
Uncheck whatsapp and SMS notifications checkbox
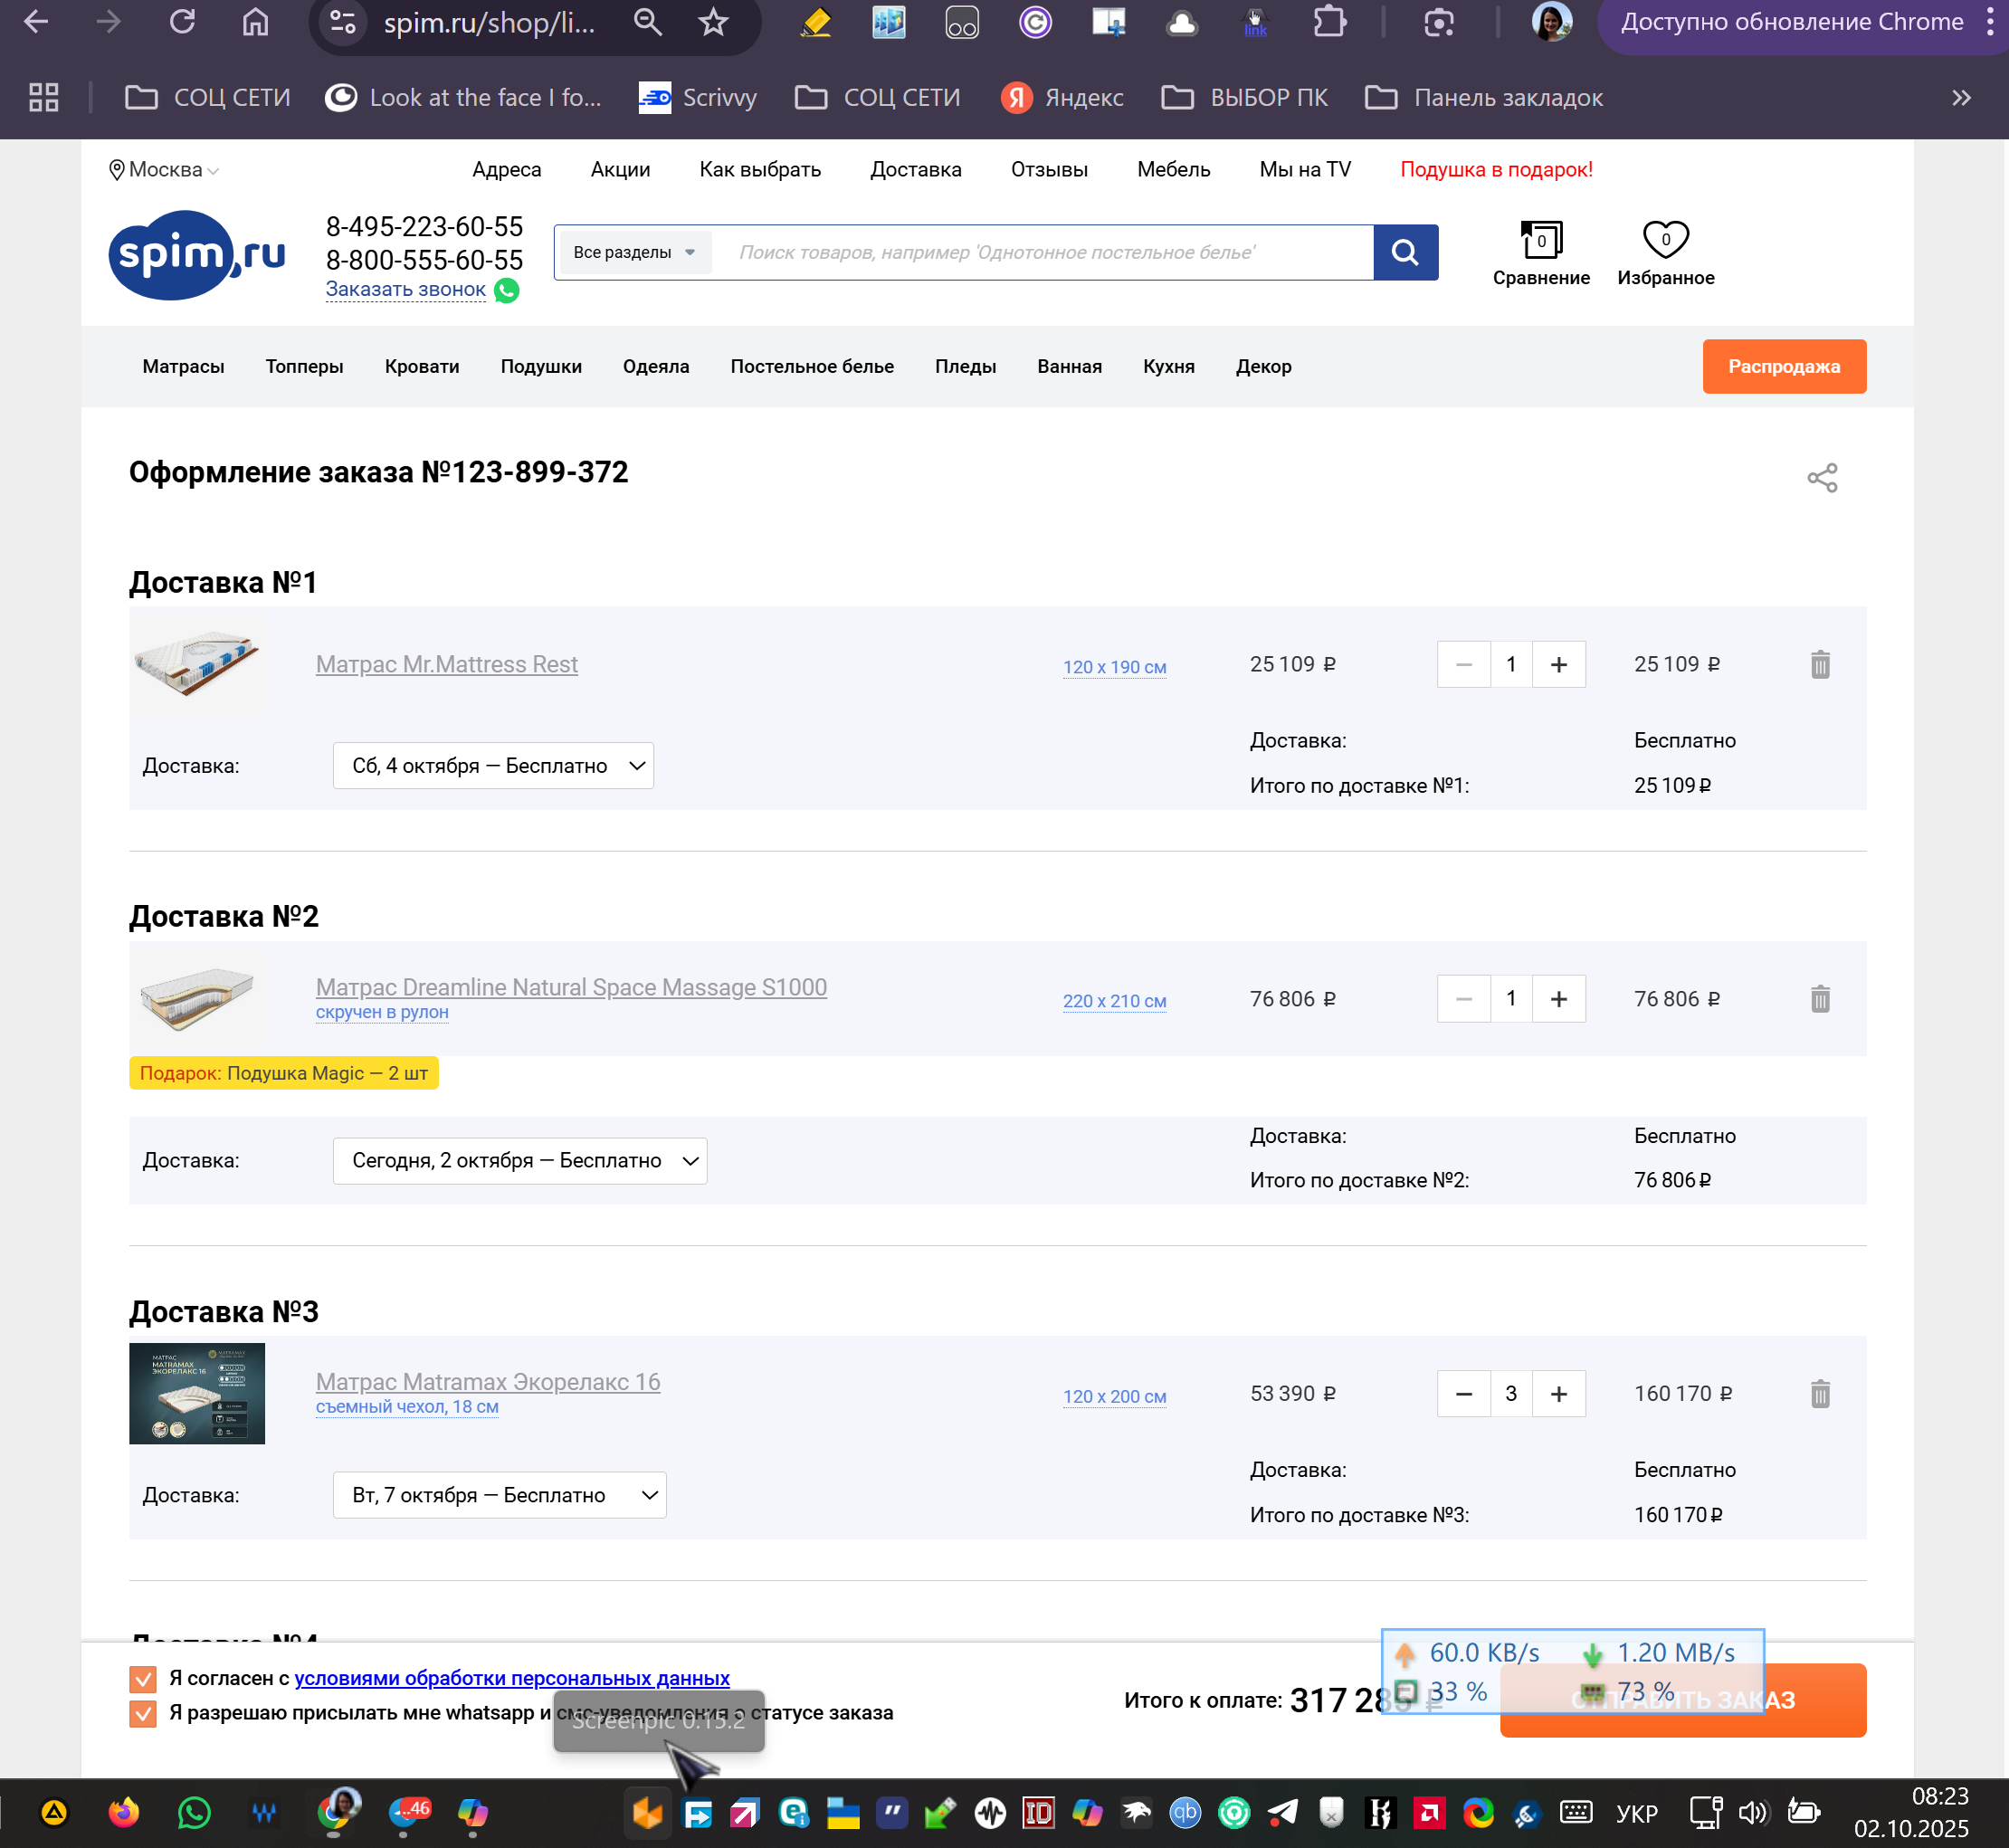pos(143,1714)
